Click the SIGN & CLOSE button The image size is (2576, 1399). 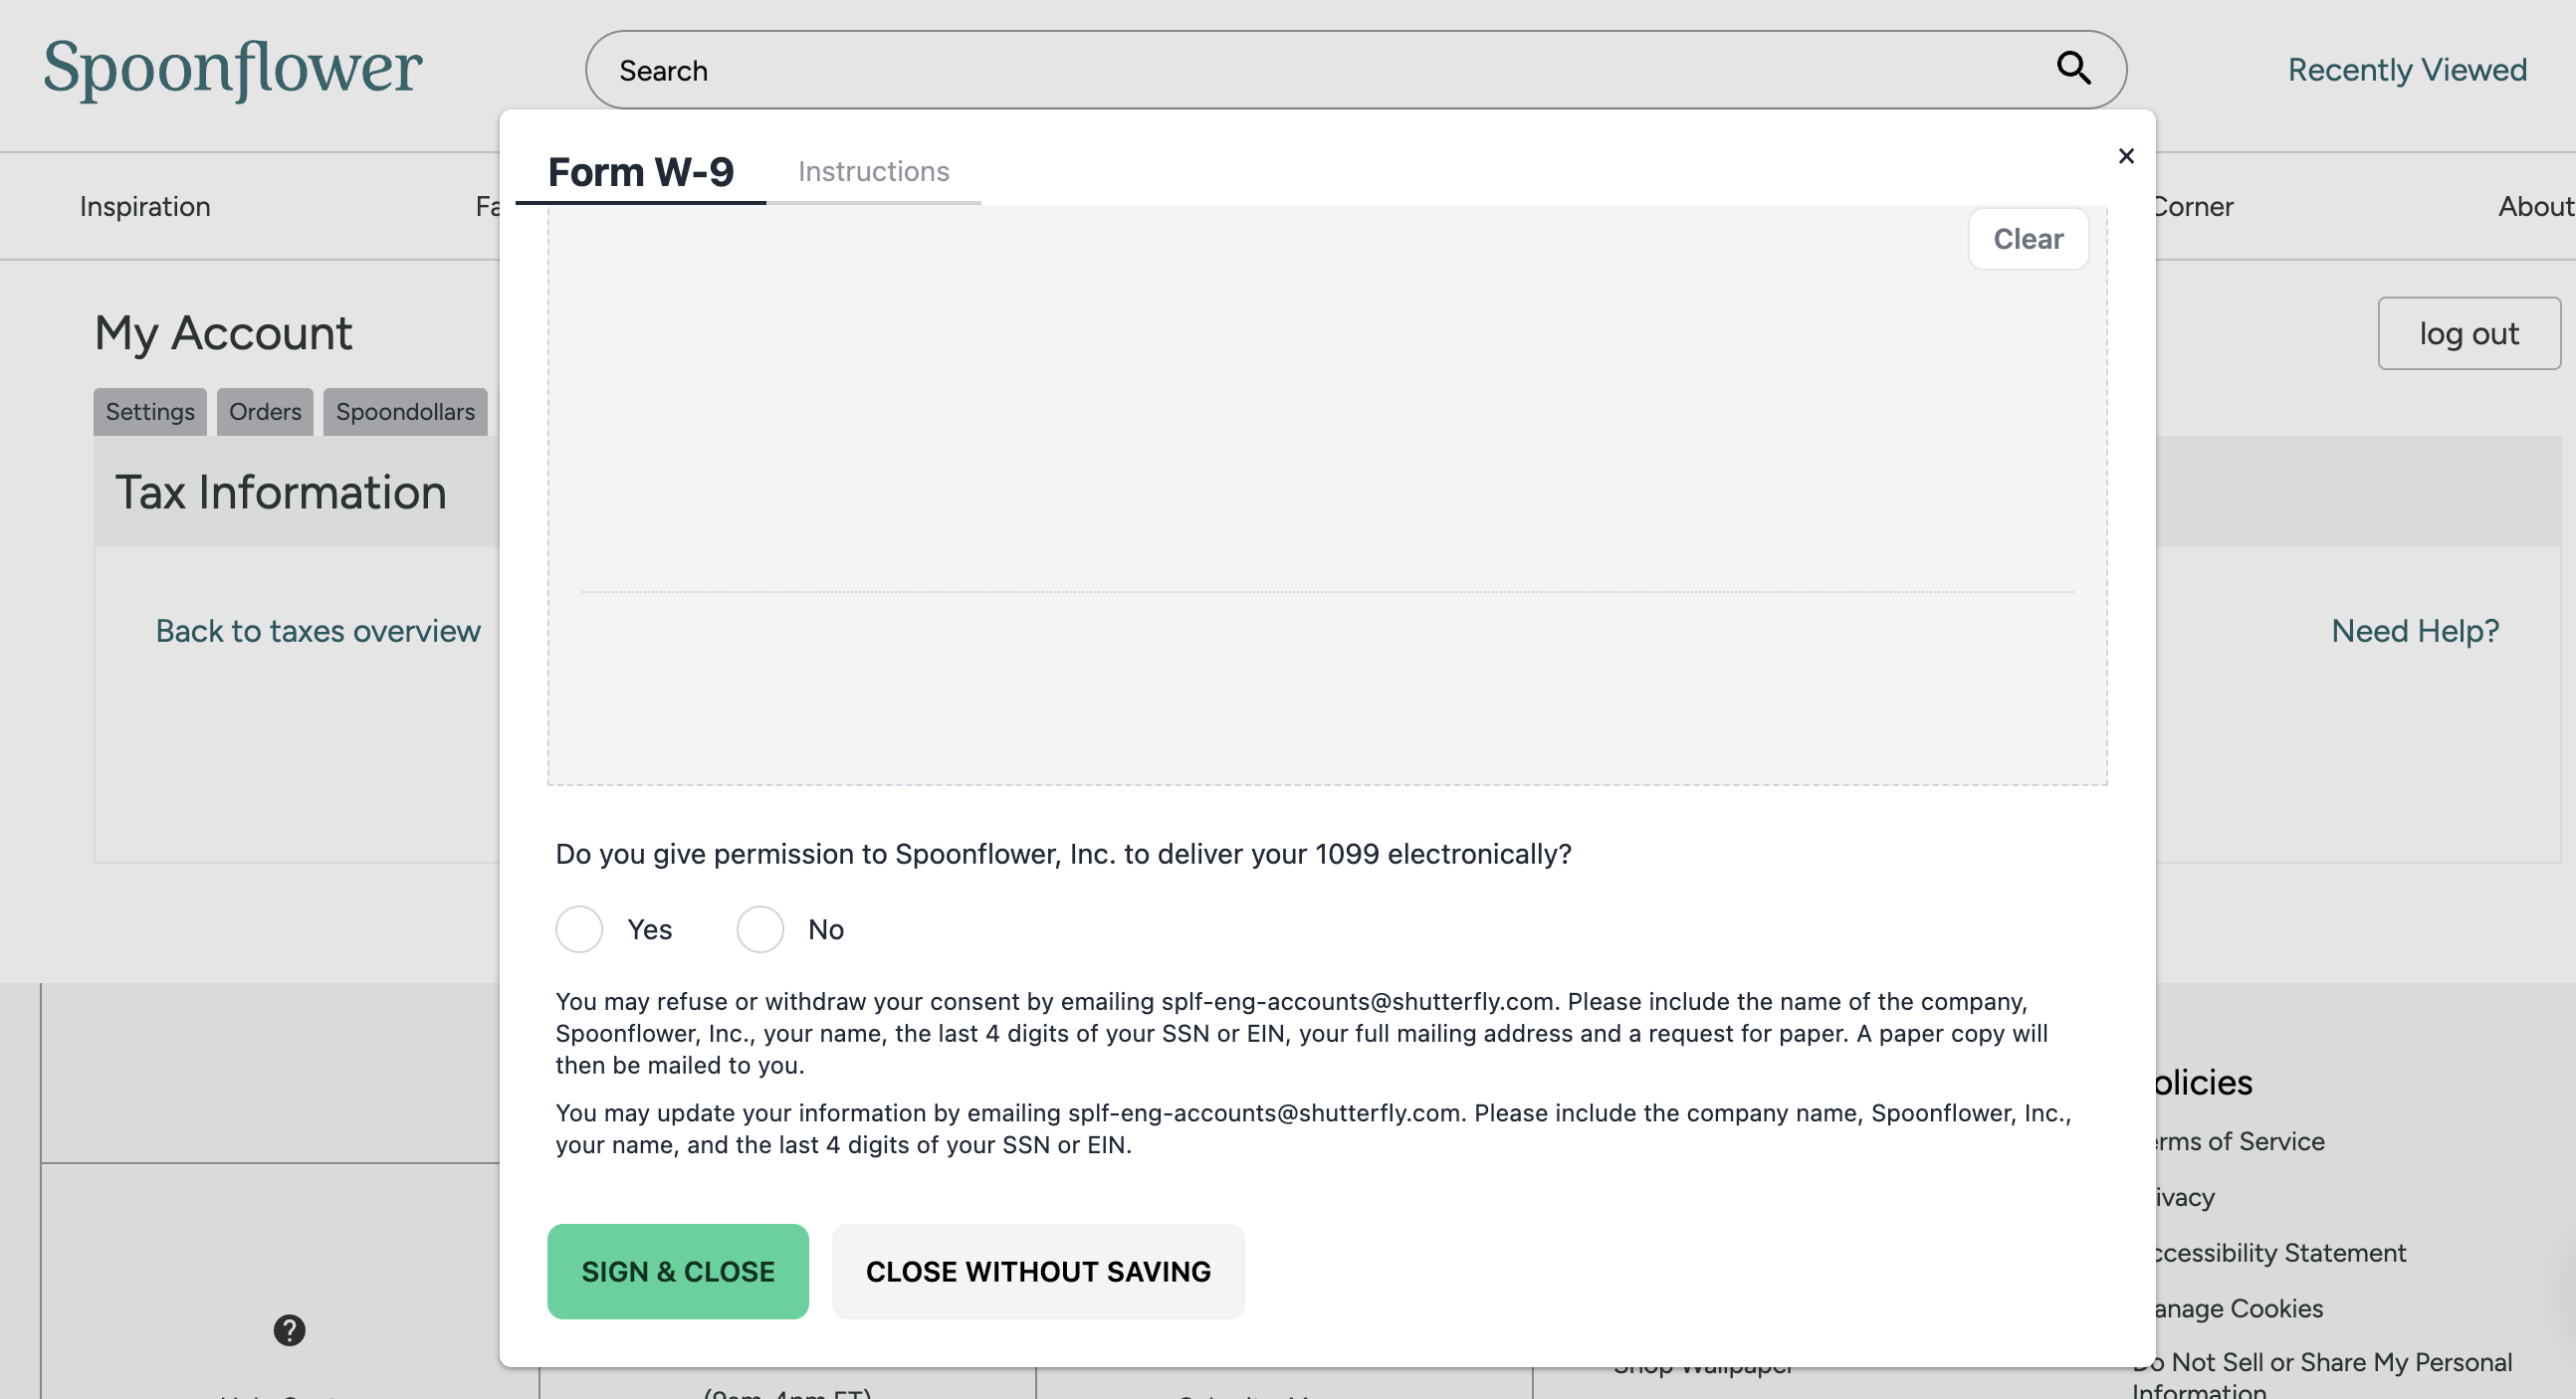[x=678, y=1271]
